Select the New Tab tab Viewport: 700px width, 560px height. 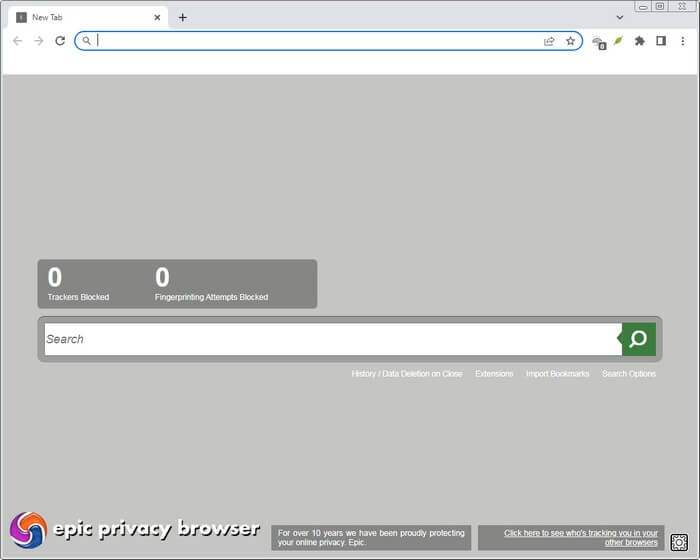[x=88, y=17]
